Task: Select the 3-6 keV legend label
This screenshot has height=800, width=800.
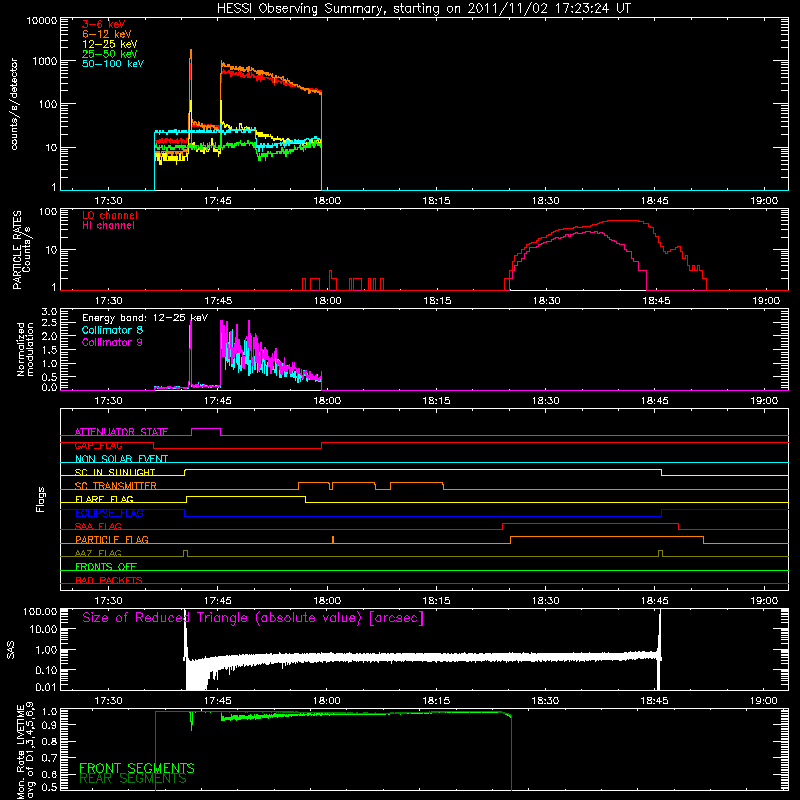Action: [x=104, y=24]
